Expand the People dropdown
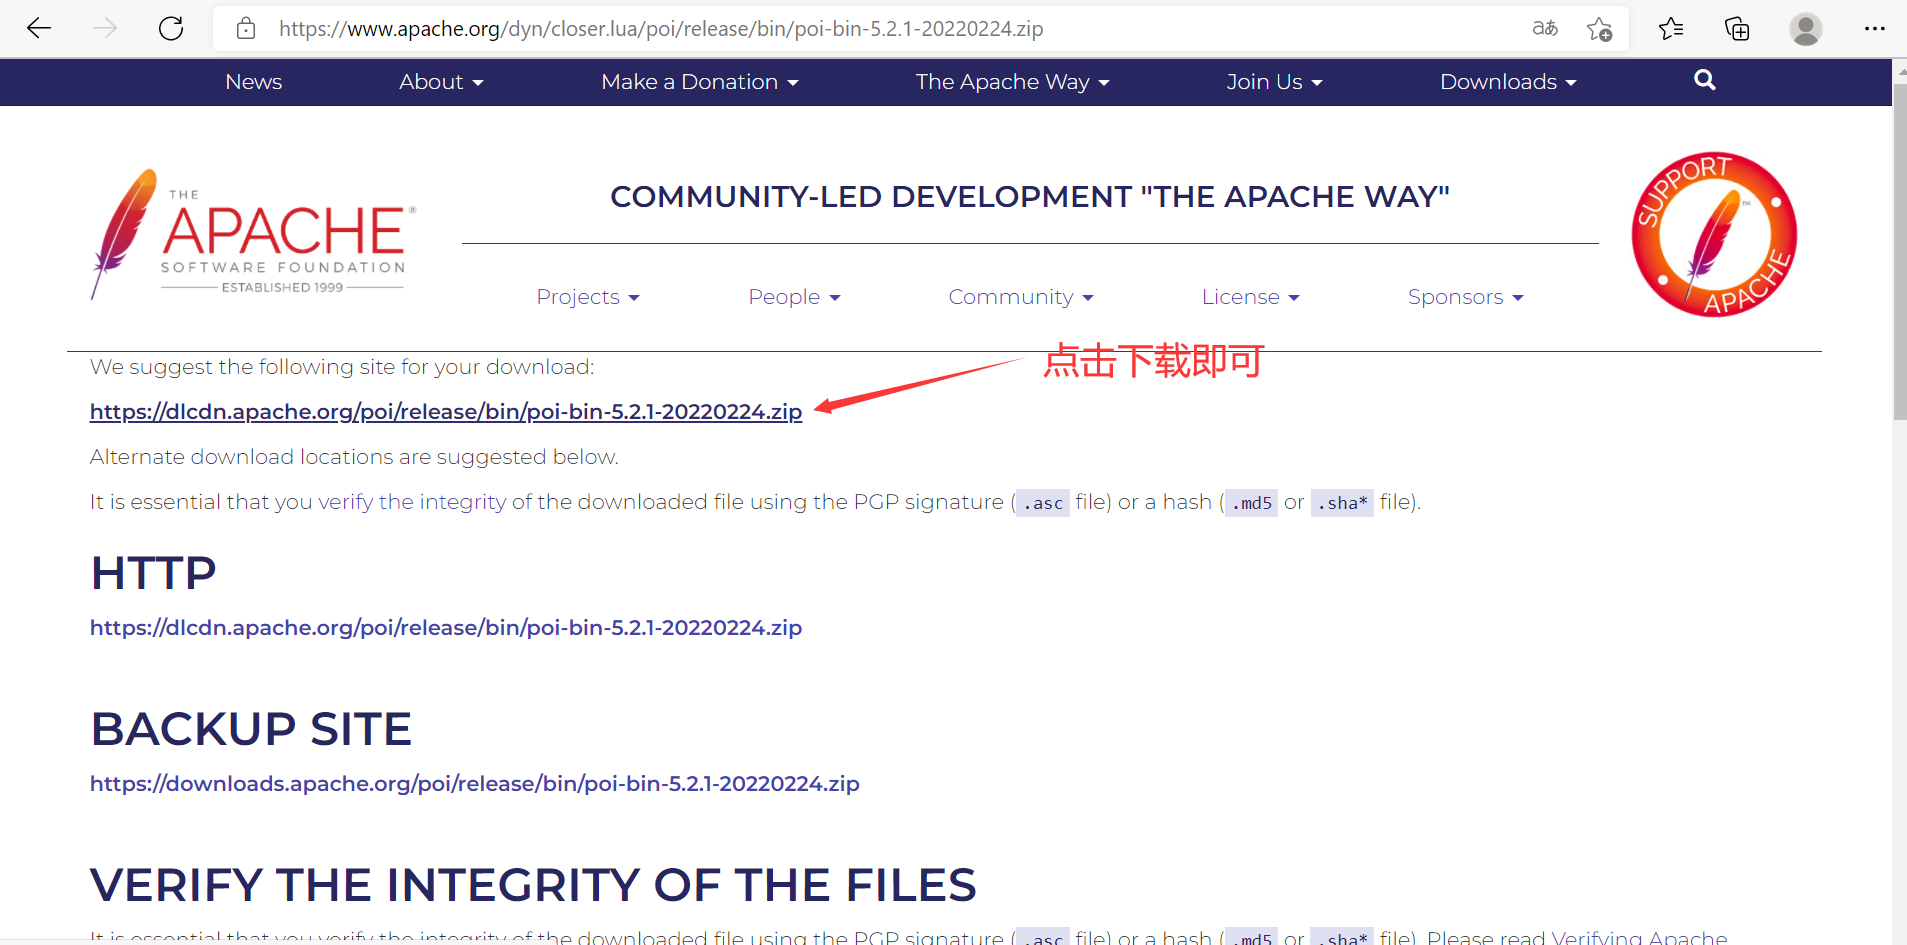 [794, 297]
